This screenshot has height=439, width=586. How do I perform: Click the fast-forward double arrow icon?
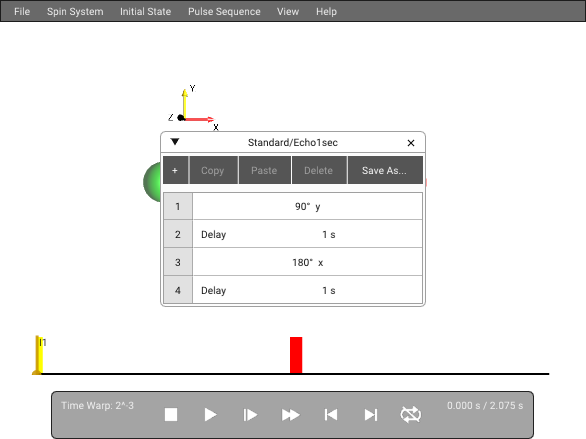(x=290, y=415)
